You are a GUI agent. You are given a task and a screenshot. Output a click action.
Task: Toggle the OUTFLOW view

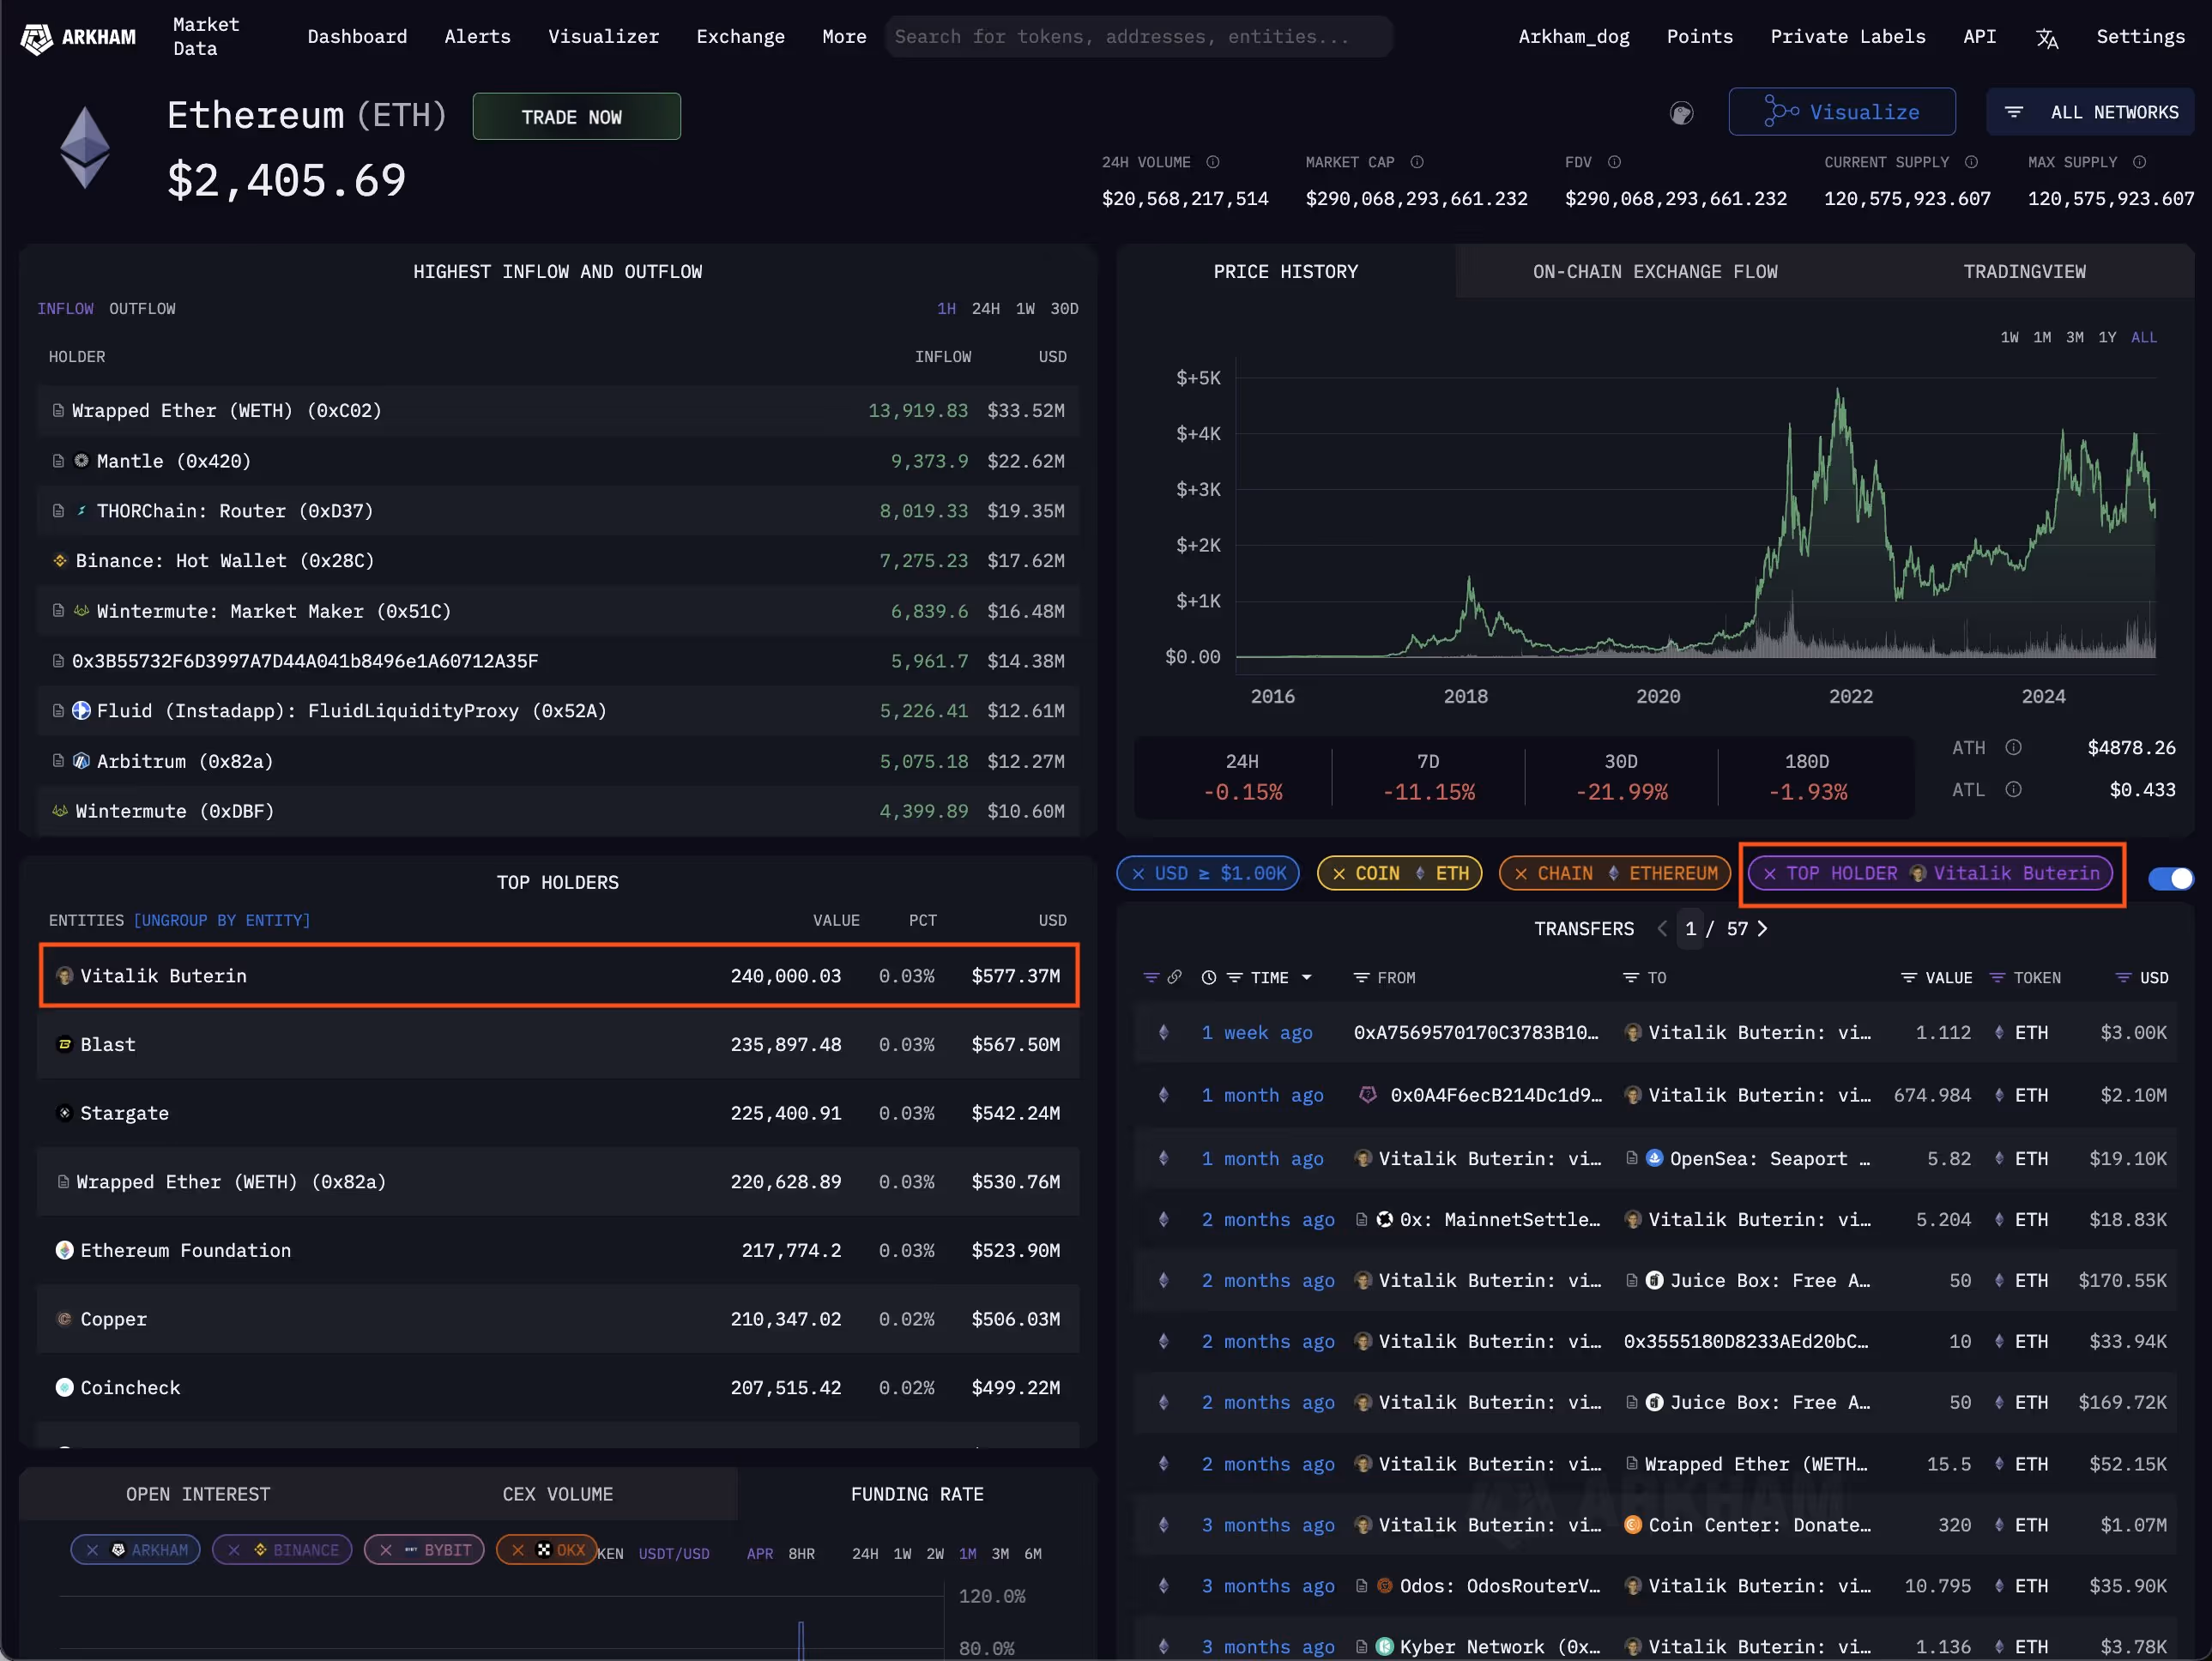[x=142, y=309]
